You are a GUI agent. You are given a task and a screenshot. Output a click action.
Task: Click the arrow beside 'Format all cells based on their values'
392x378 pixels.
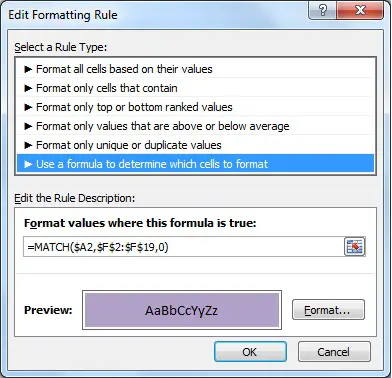coord(28,69)
